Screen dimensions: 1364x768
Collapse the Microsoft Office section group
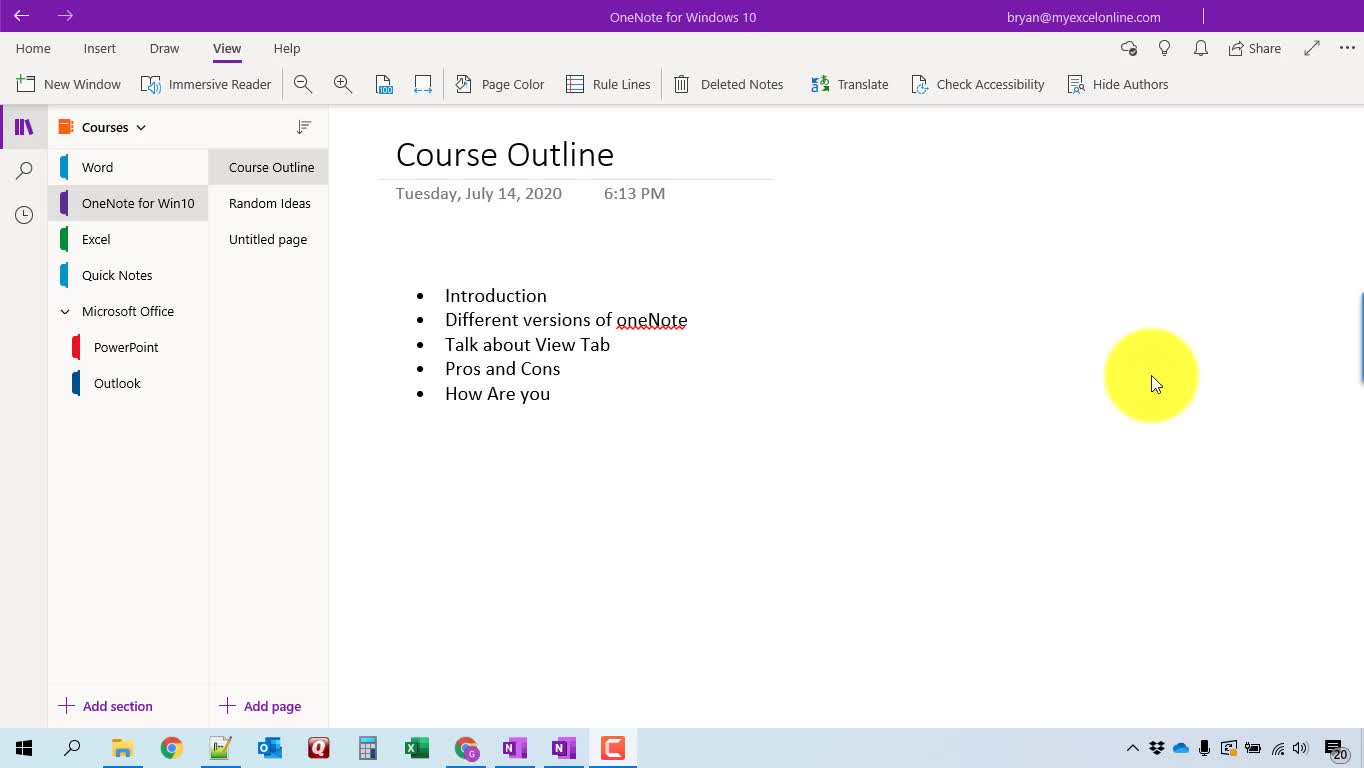65,312
